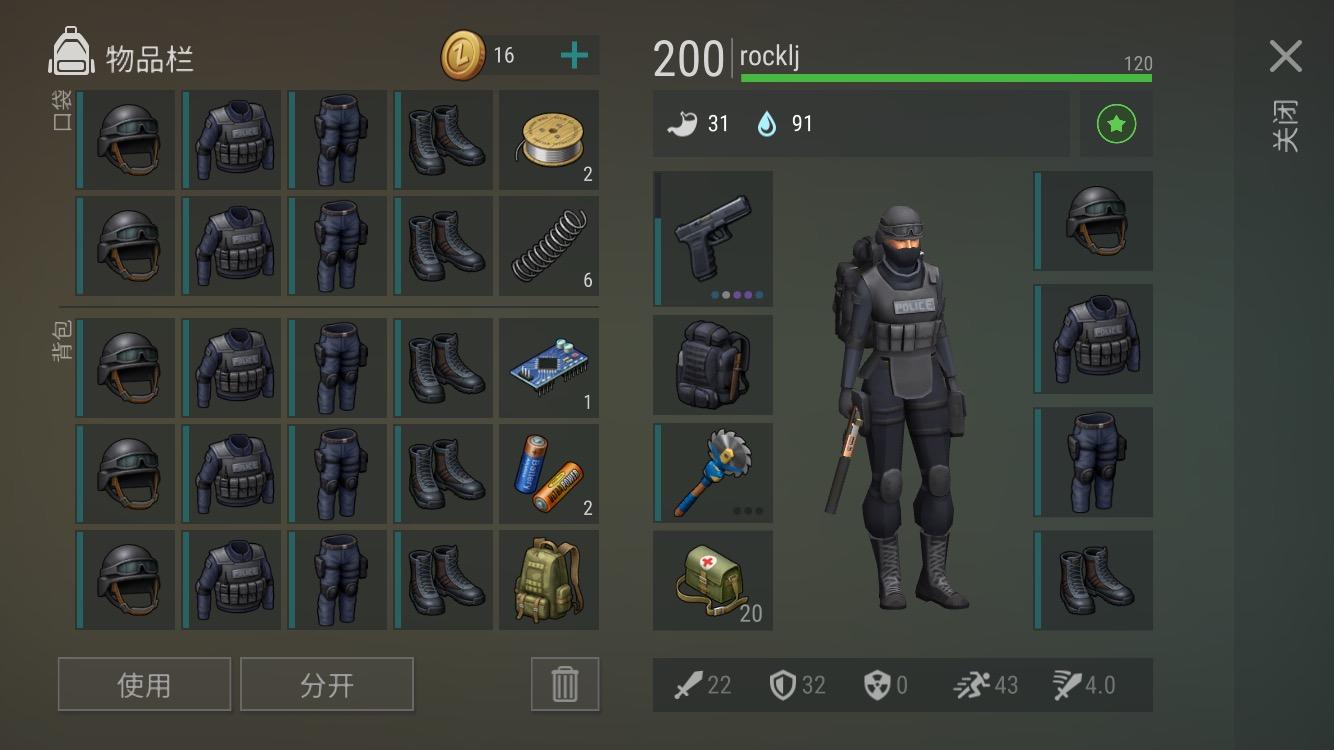Click the 使用 button

(144, 684)
